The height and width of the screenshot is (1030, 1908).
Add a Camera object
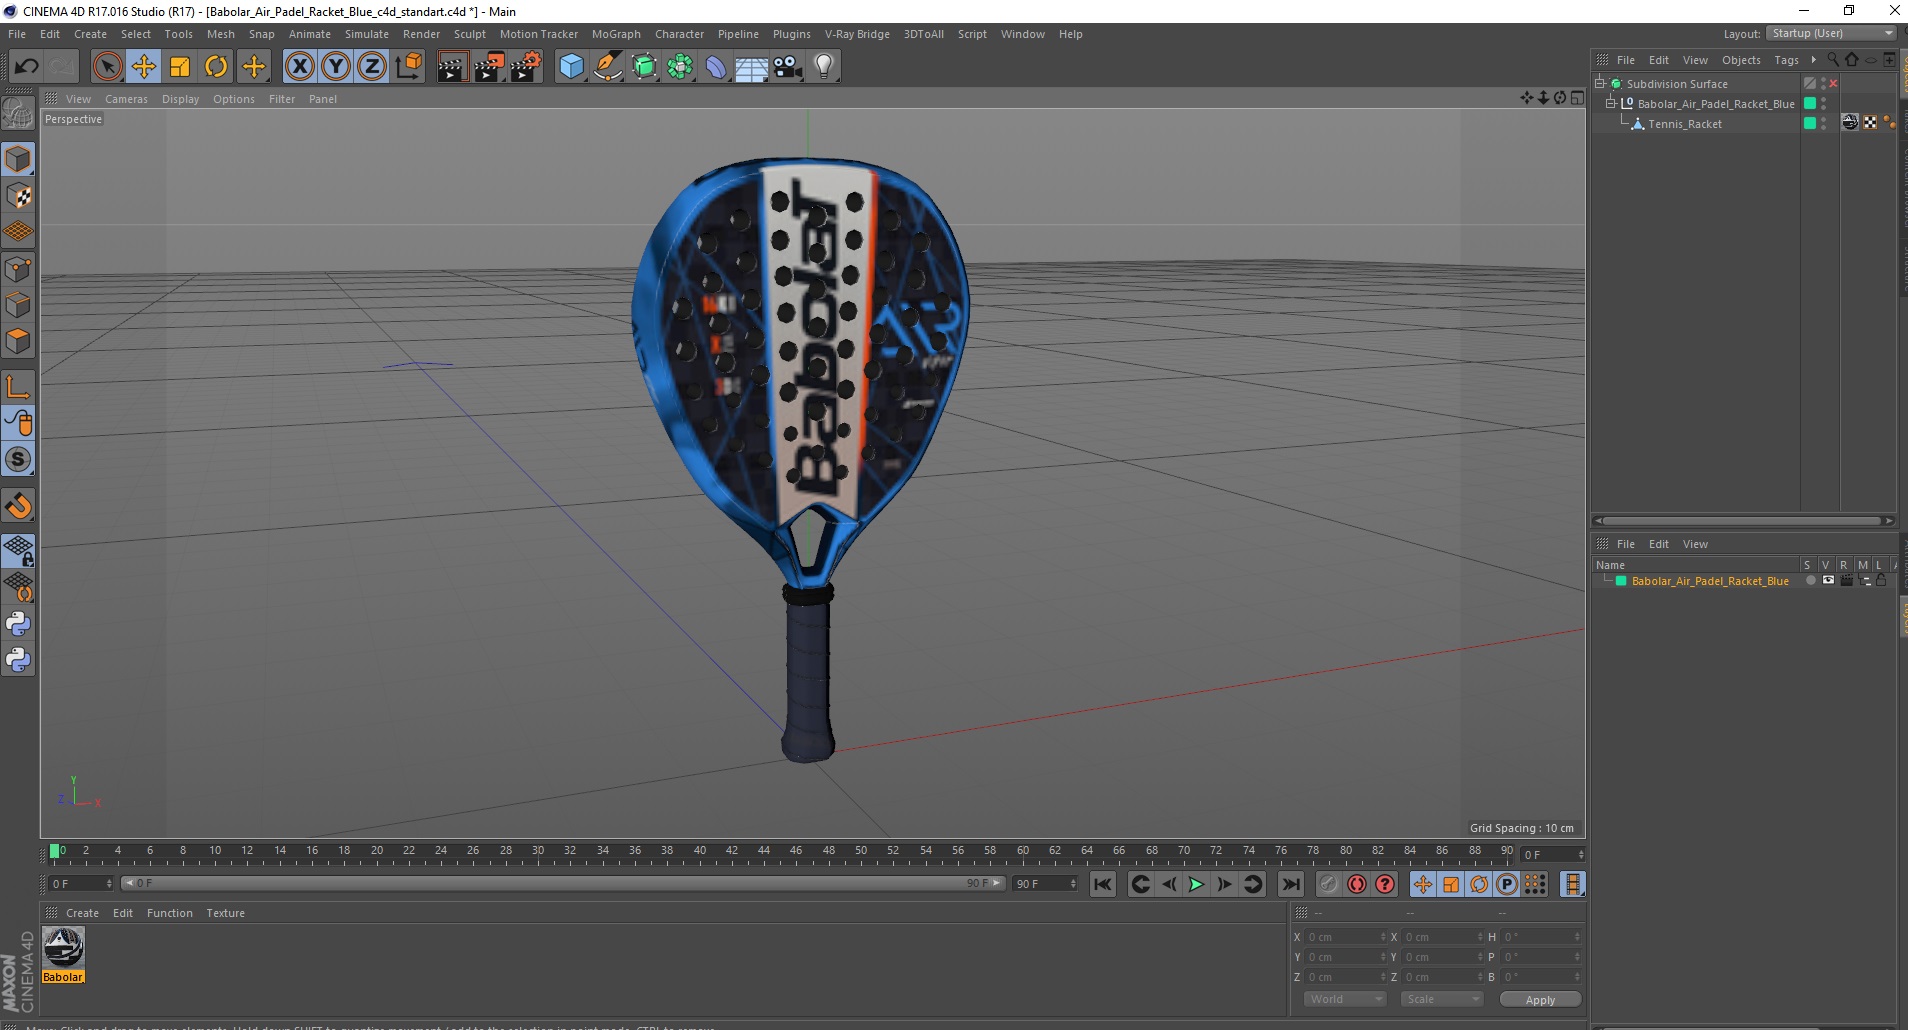788,67
